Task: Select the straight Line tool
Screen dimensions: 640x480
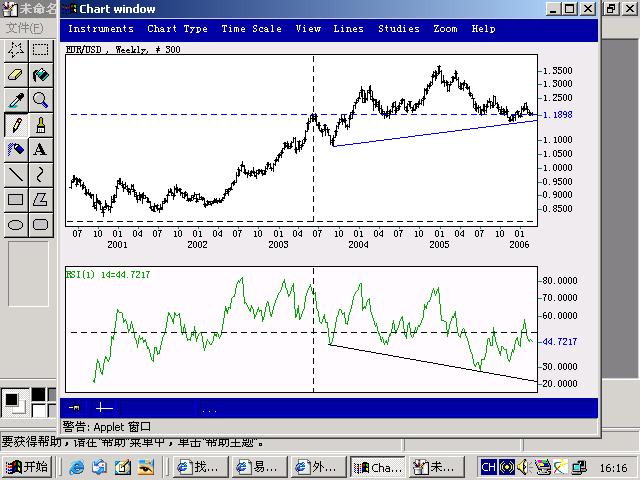Action: click(x=16, y=175)
